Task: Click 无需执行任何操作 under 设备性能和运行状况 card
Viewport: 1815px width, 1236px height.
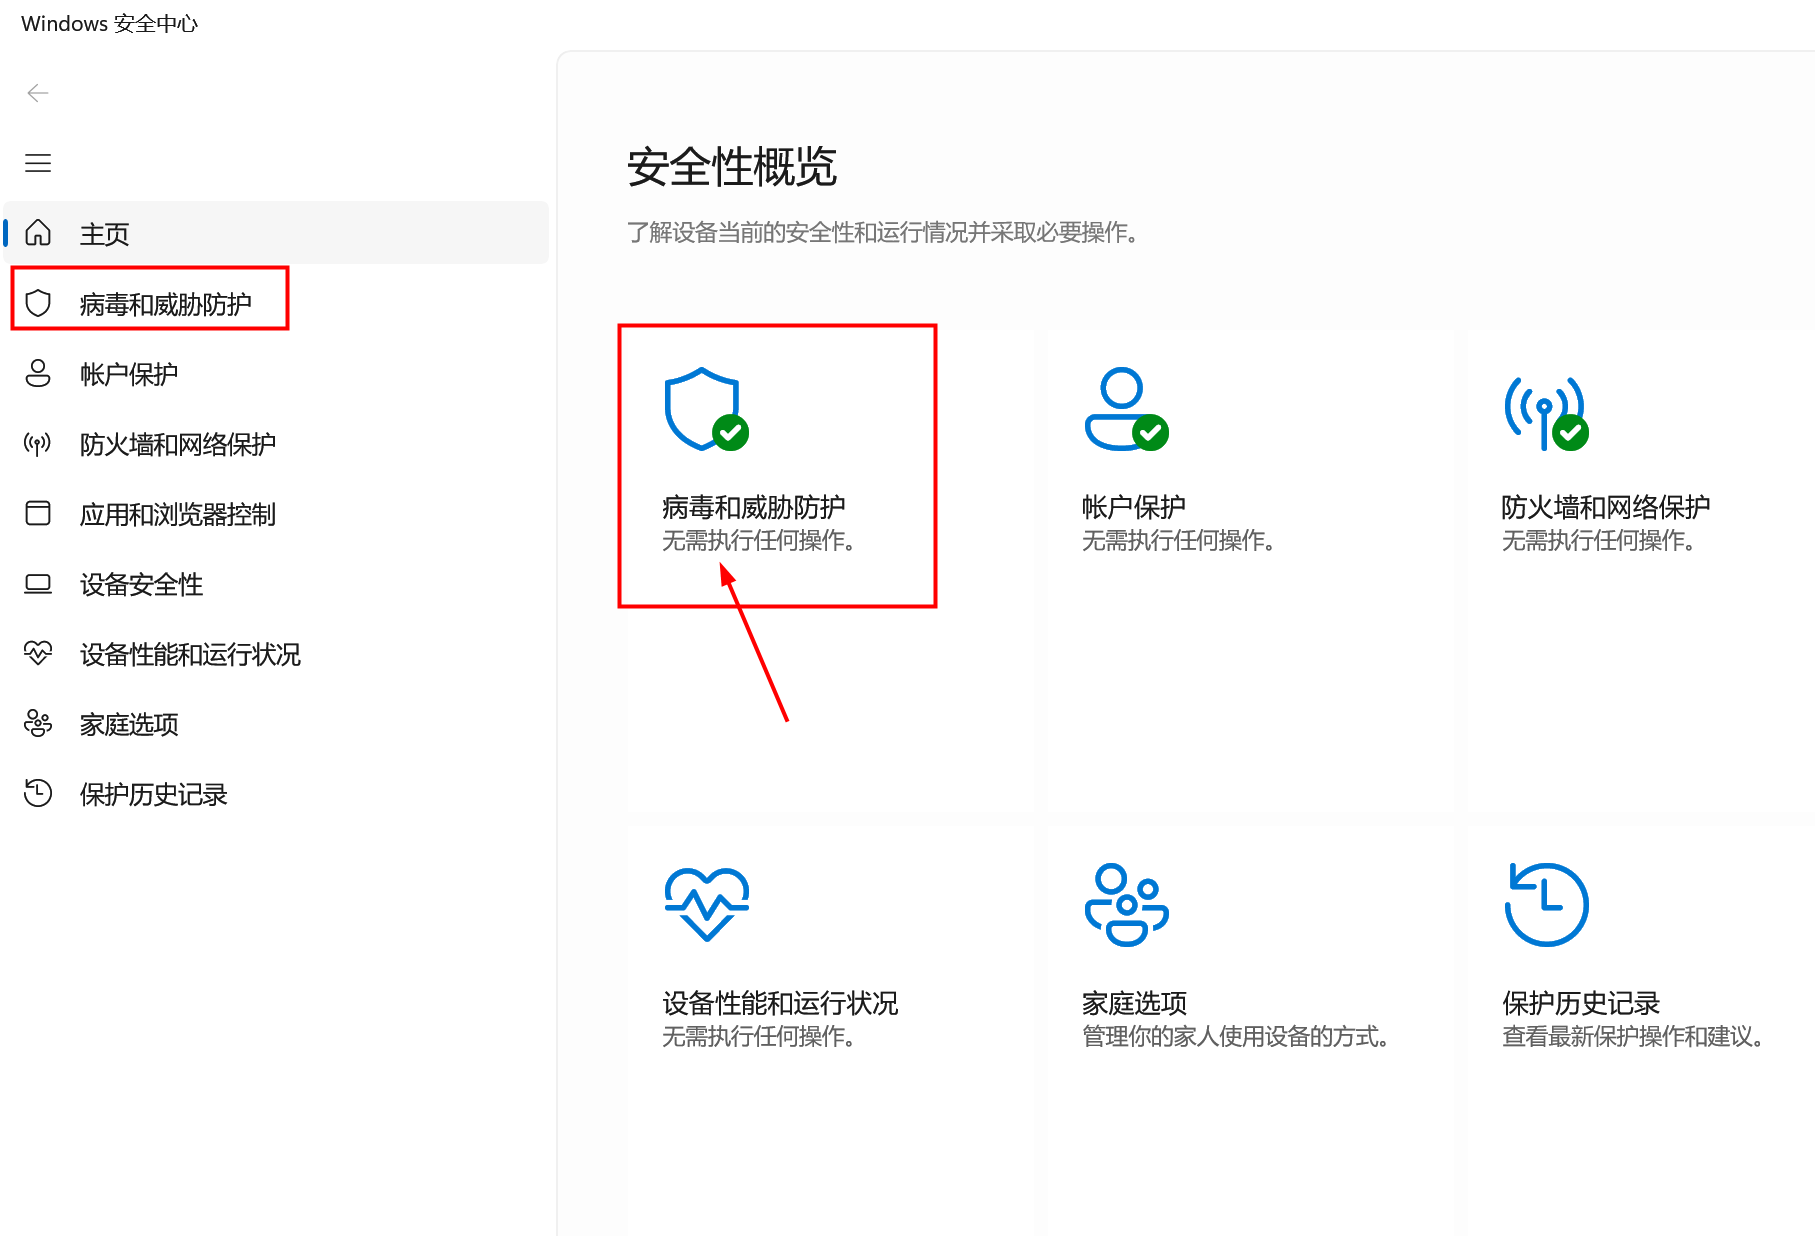Action: click(758, 1036)
